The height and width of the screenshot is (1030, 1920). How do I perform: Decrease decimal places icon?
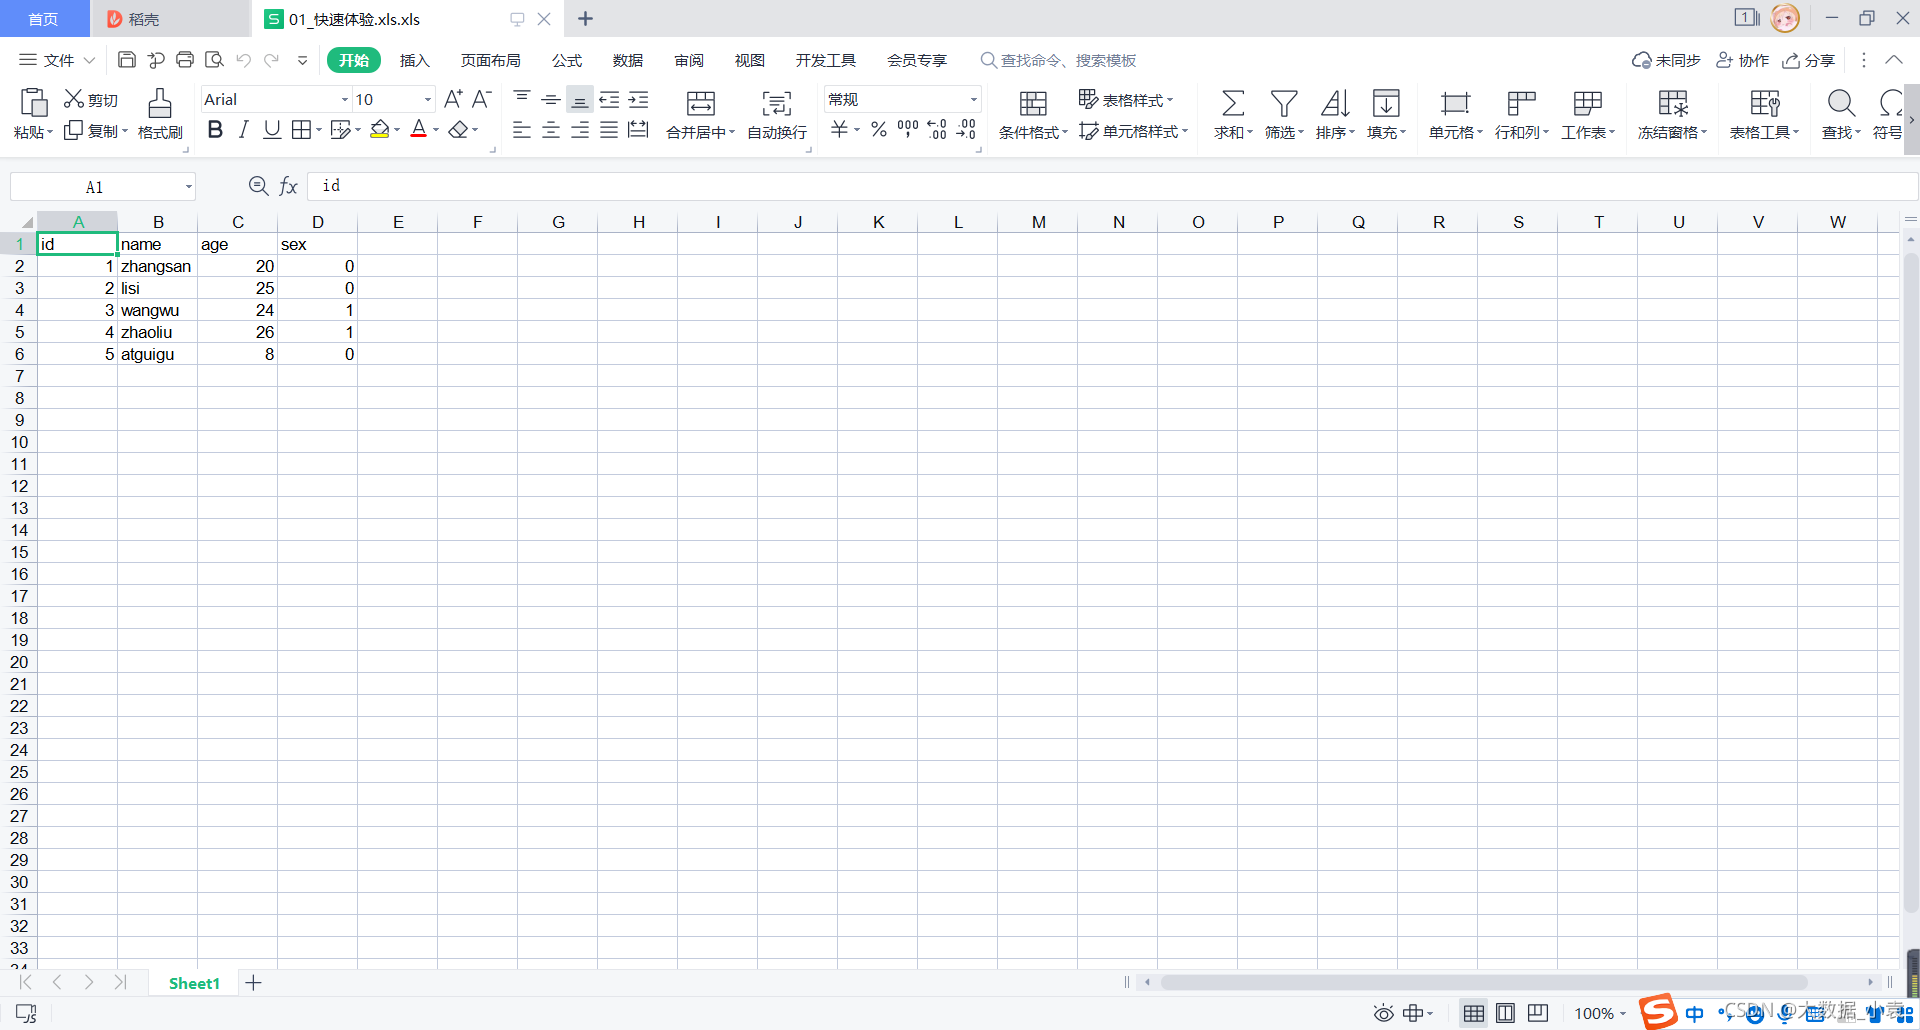966,129
